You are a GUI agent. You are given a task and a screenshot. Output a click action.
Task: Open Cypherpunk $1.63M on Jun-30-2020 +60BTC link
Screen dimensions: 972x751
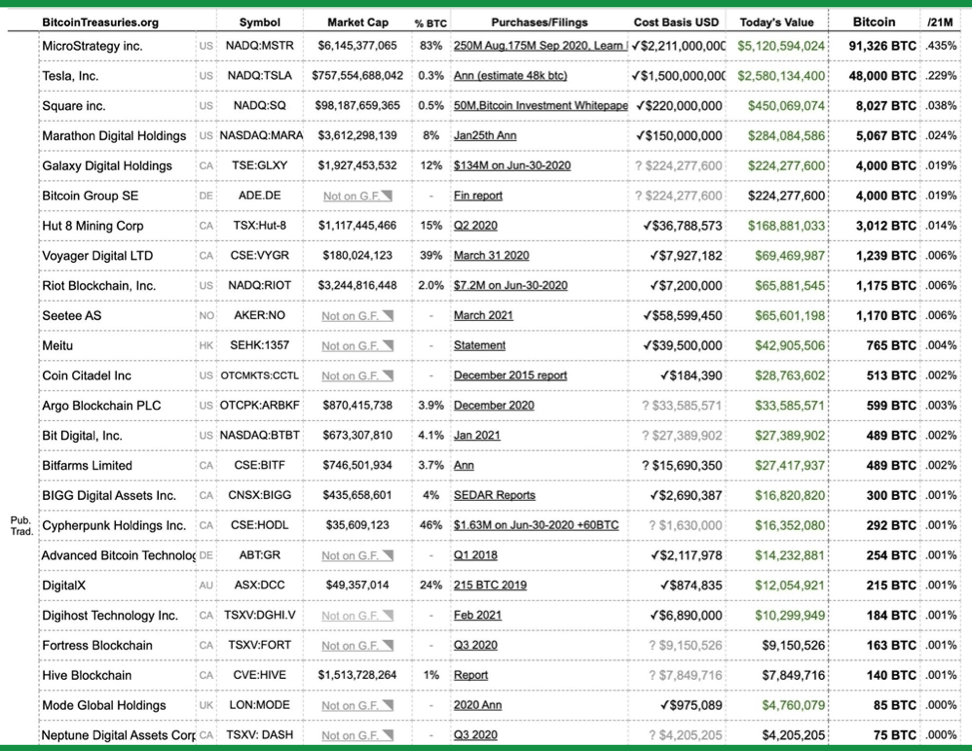point(536,525)
